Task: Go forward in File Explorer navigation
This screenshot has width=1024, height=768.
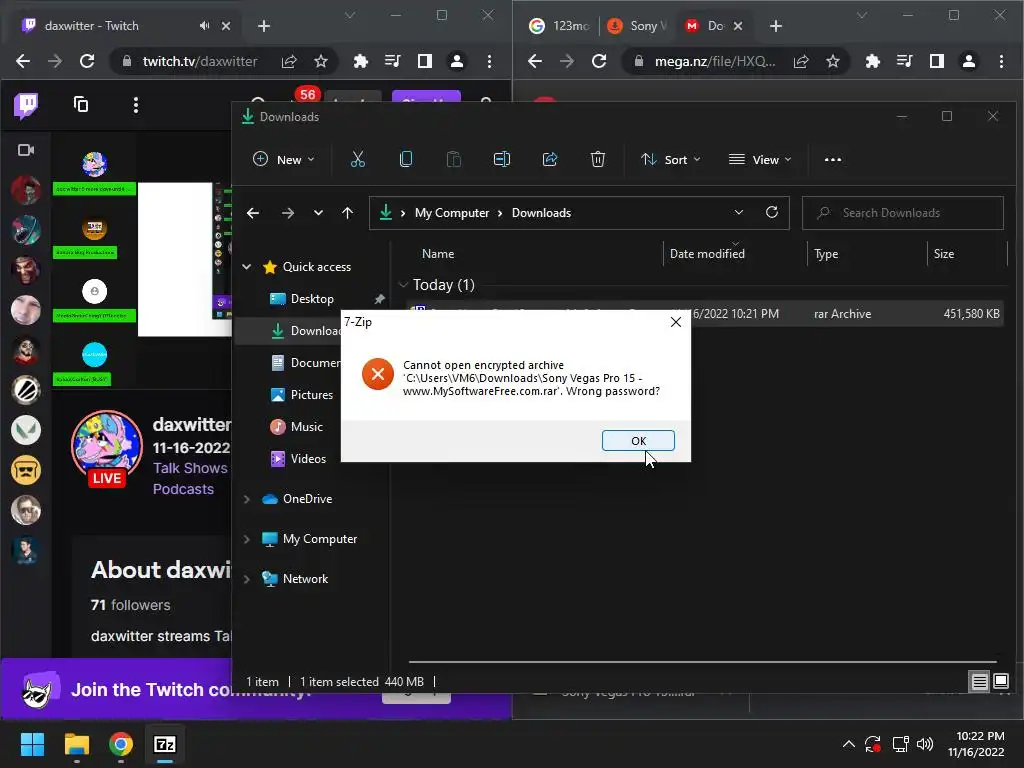Action: click(x=287, y=213)
